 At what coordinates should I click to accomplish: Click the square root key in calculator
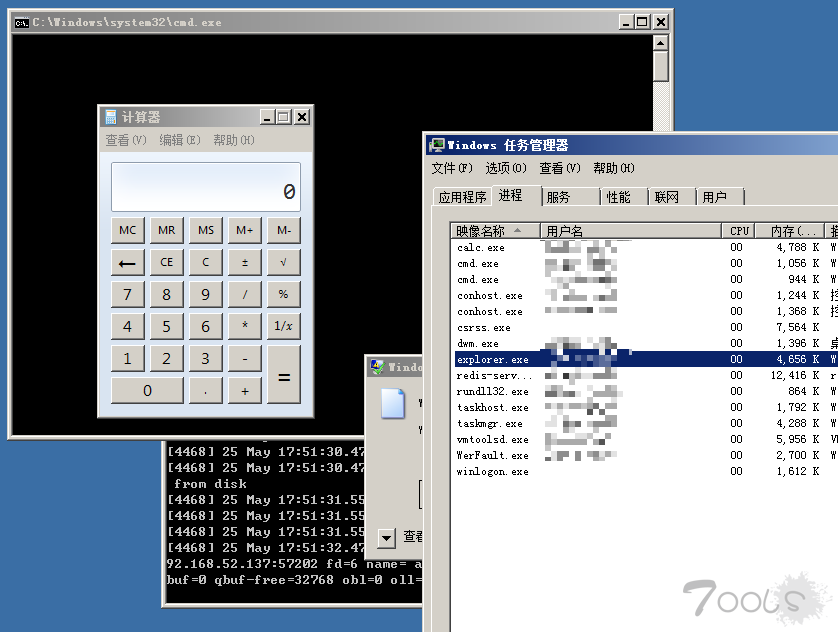[x=284, y=262]
